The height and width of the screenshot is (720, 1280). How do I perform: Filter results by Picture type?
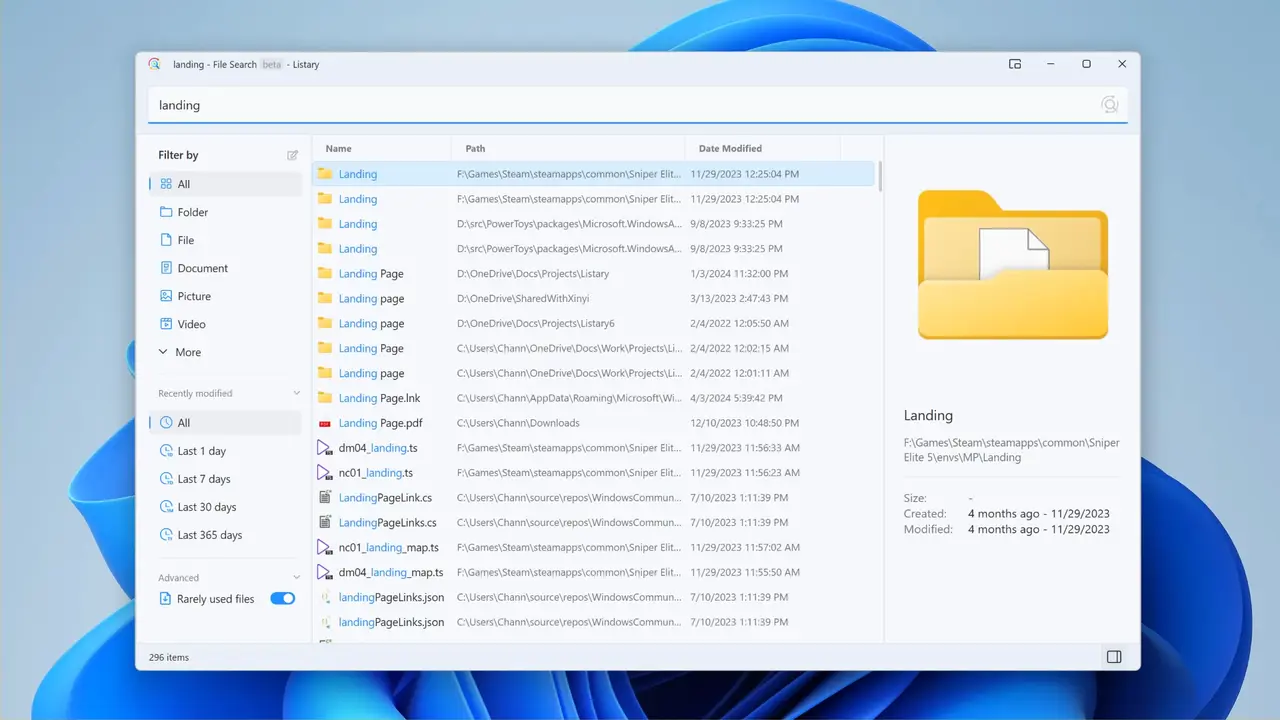[194, 296]
